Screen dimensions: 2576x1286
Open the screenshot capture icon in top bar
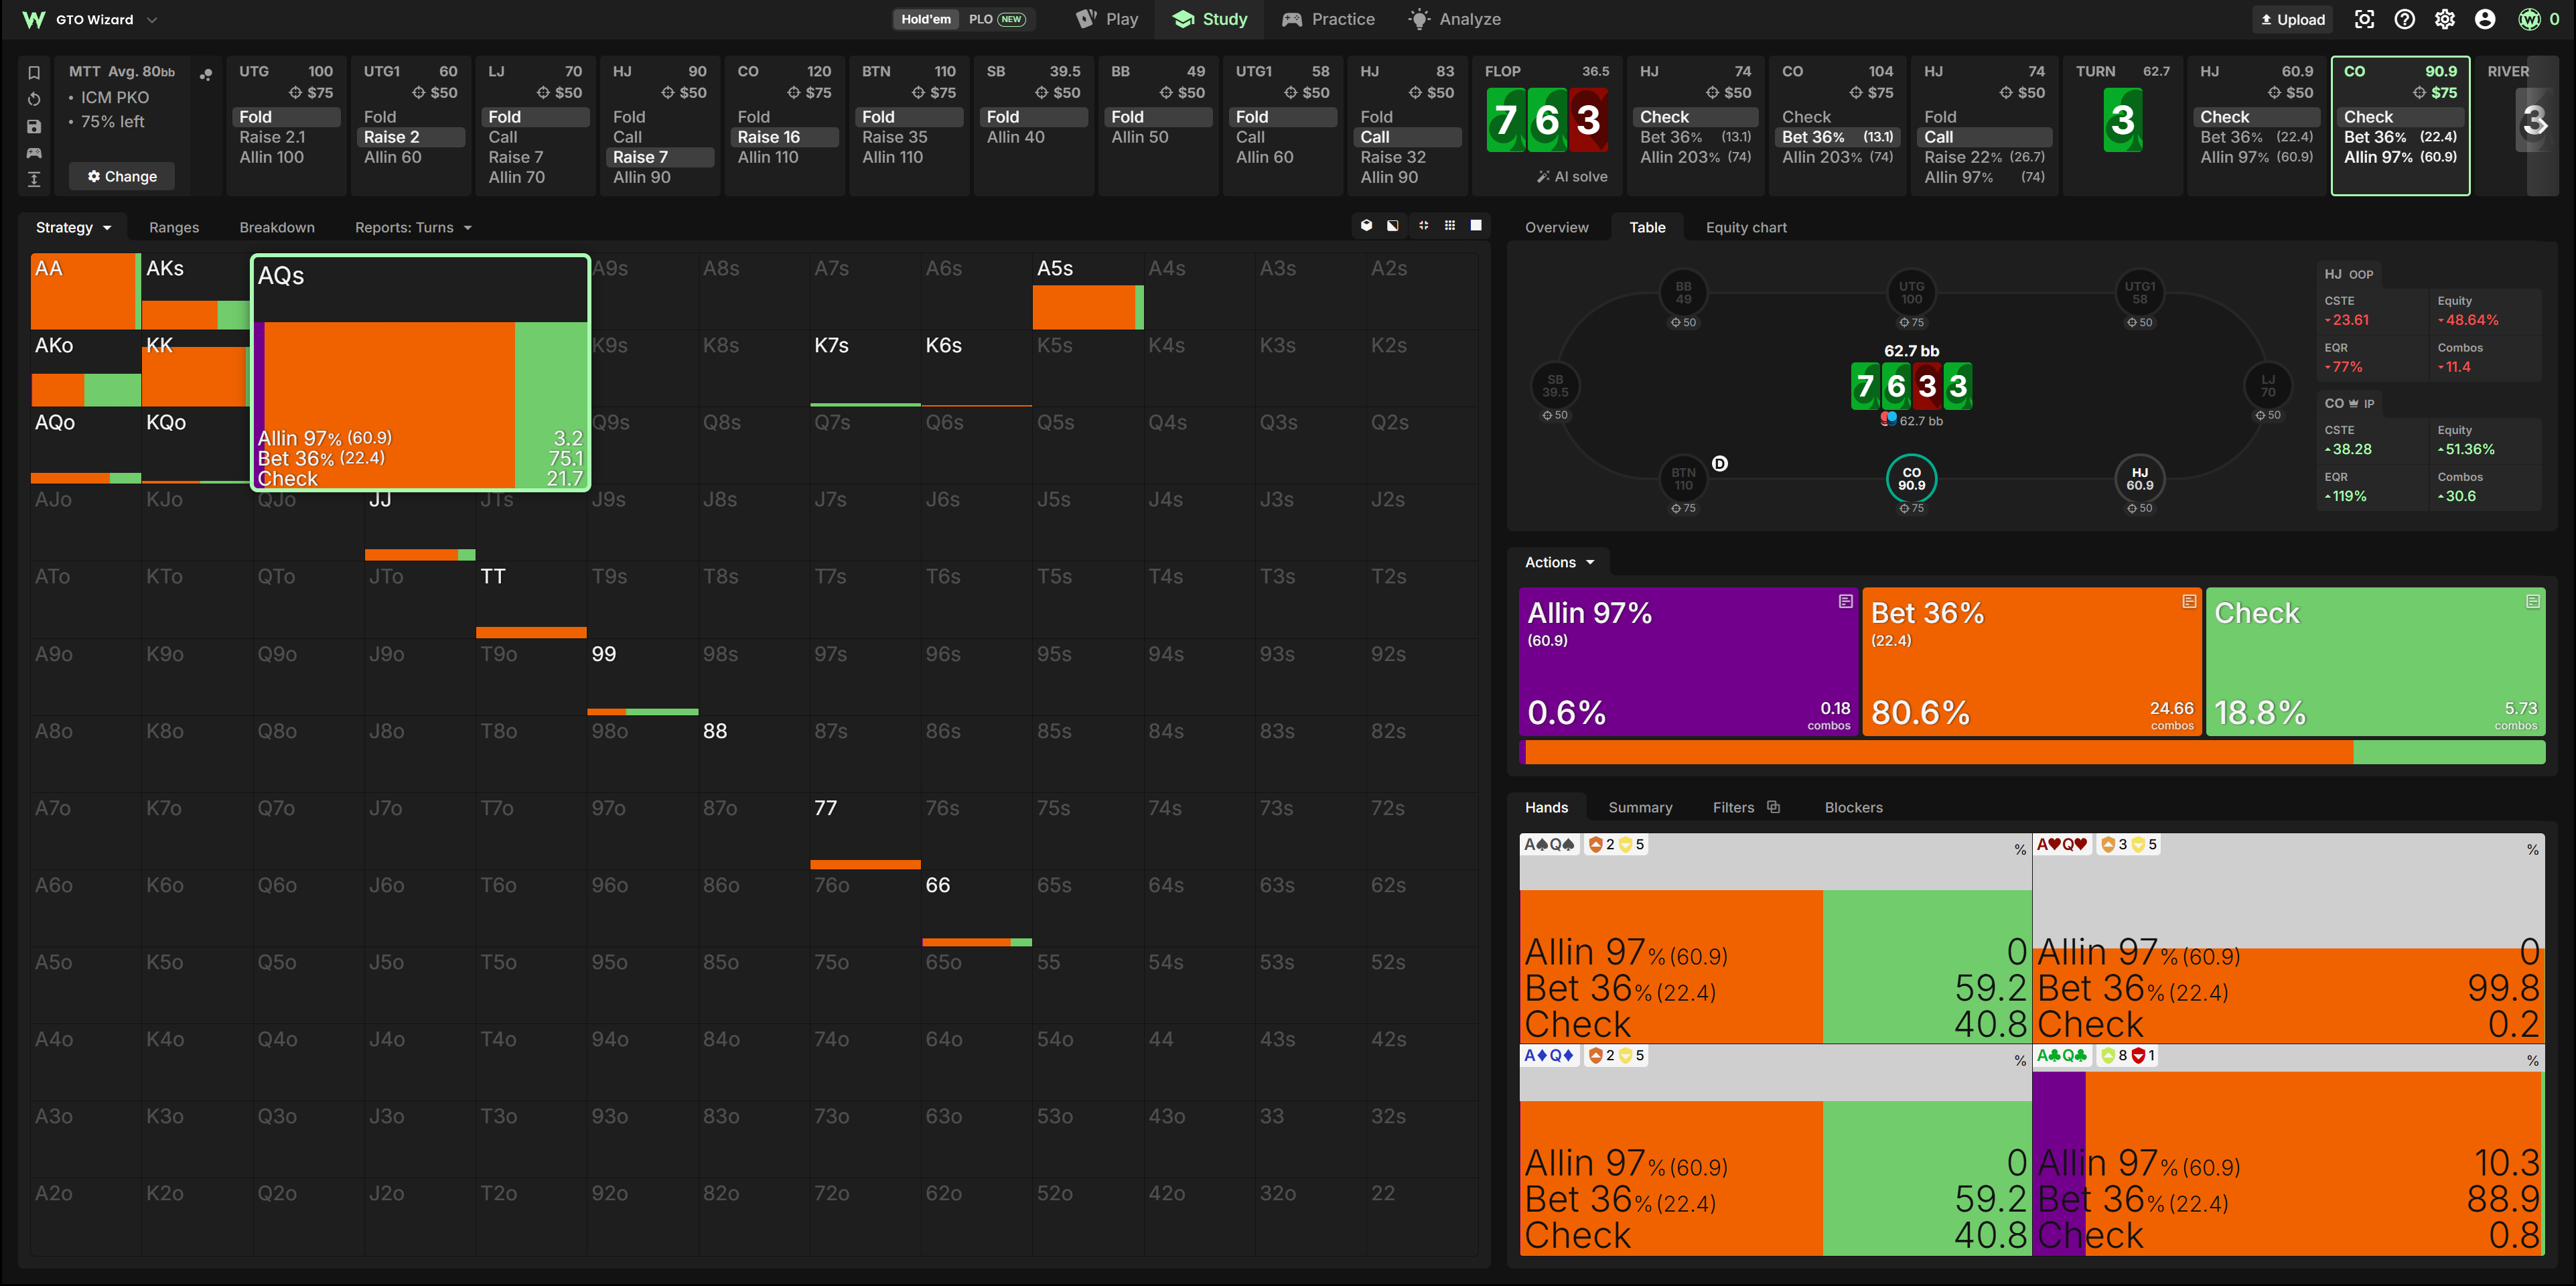(x=2365, y=19)
